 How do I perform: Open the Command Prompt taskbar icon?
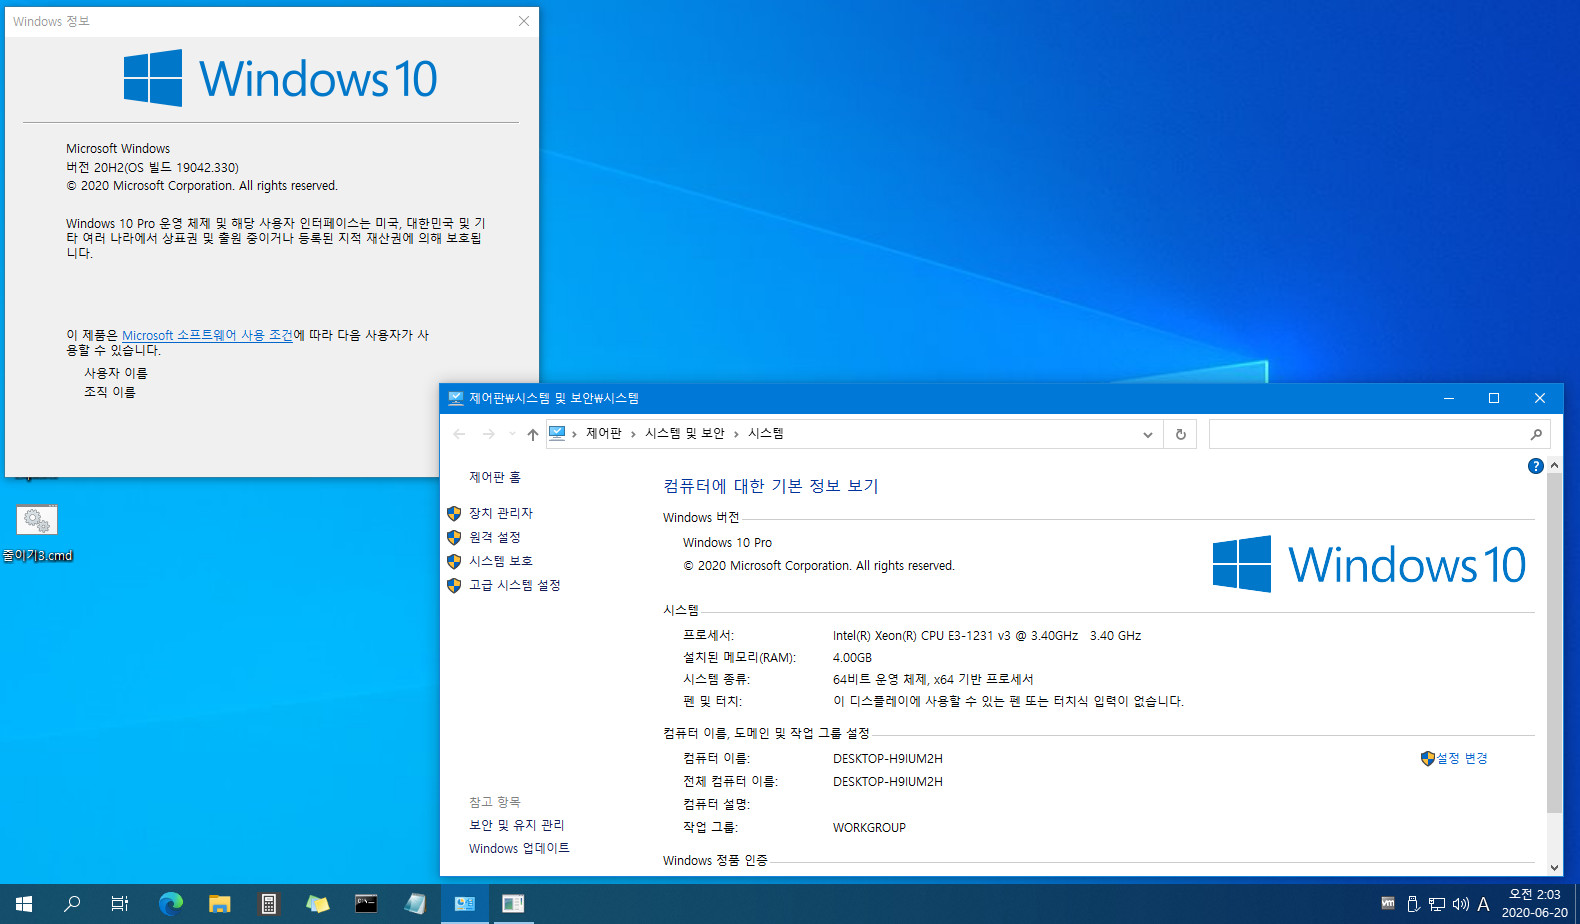pyautogui.click(x=367, y=904)
